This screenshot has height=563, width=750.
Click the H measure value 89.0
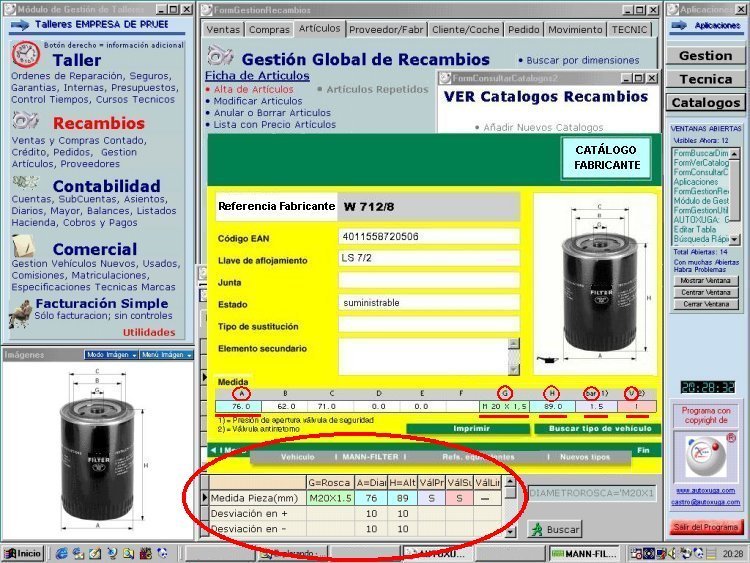pos(551,407)
